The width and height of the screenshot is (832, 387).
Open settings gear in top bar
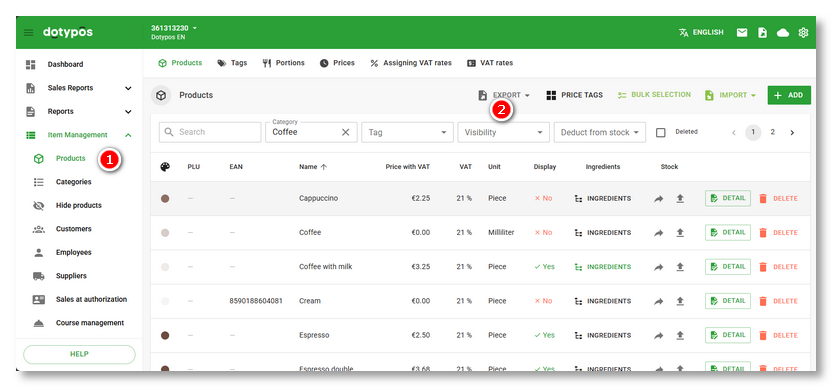click(x=803, y=32)
